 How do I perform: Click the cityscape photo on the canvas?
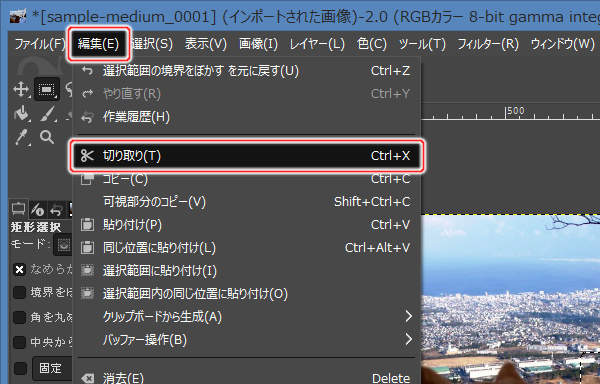click(x=510, y=299)
